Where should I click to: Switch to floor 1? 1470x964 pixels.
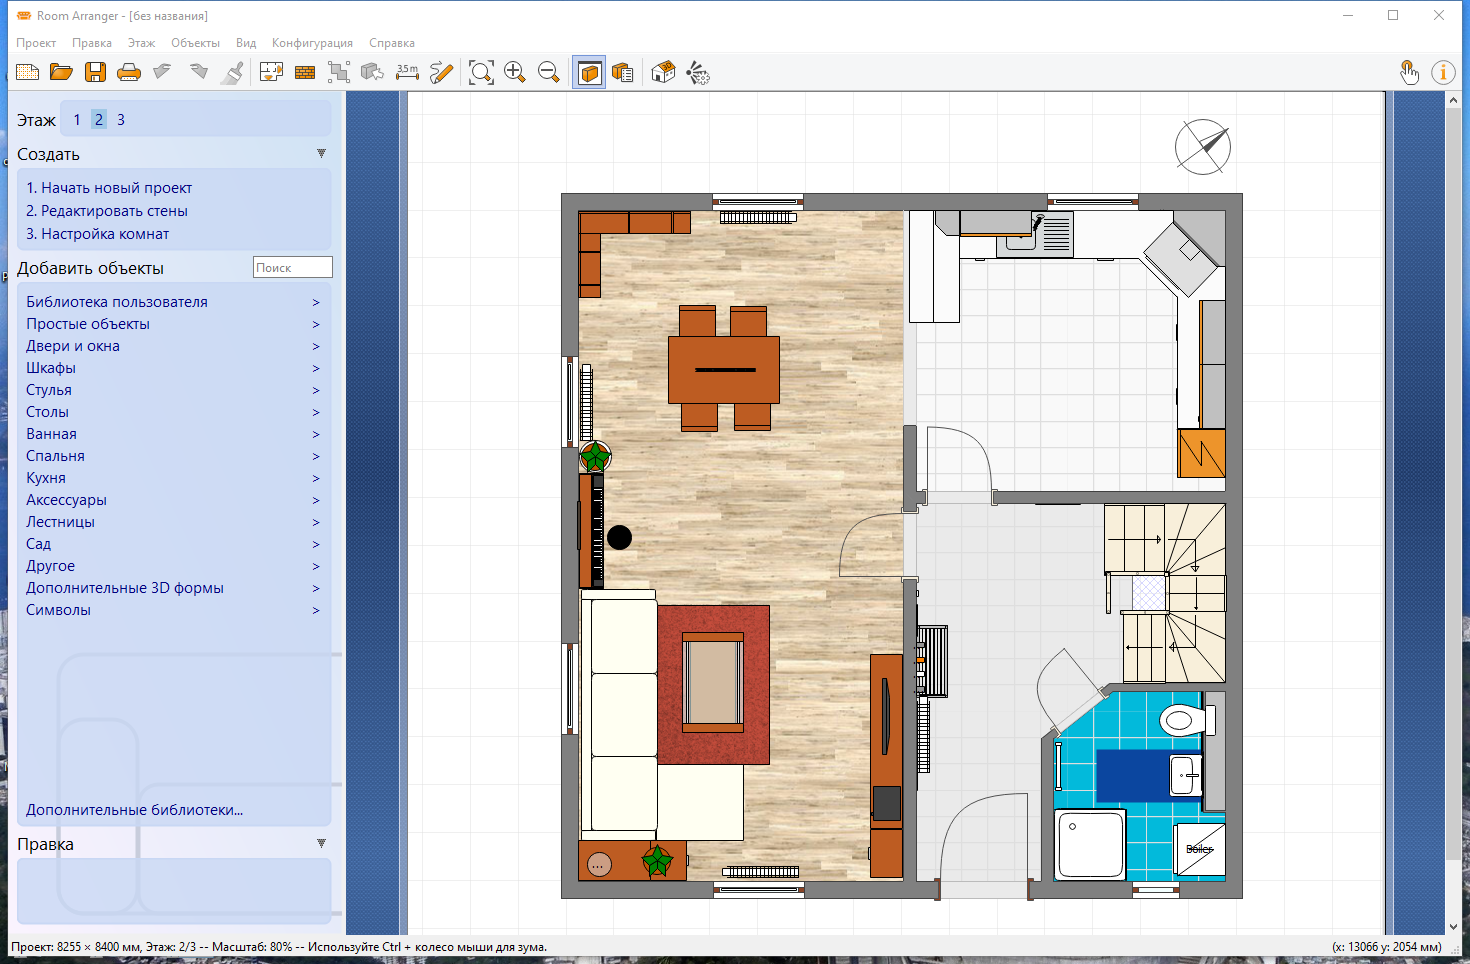click(x=77, y=120)
